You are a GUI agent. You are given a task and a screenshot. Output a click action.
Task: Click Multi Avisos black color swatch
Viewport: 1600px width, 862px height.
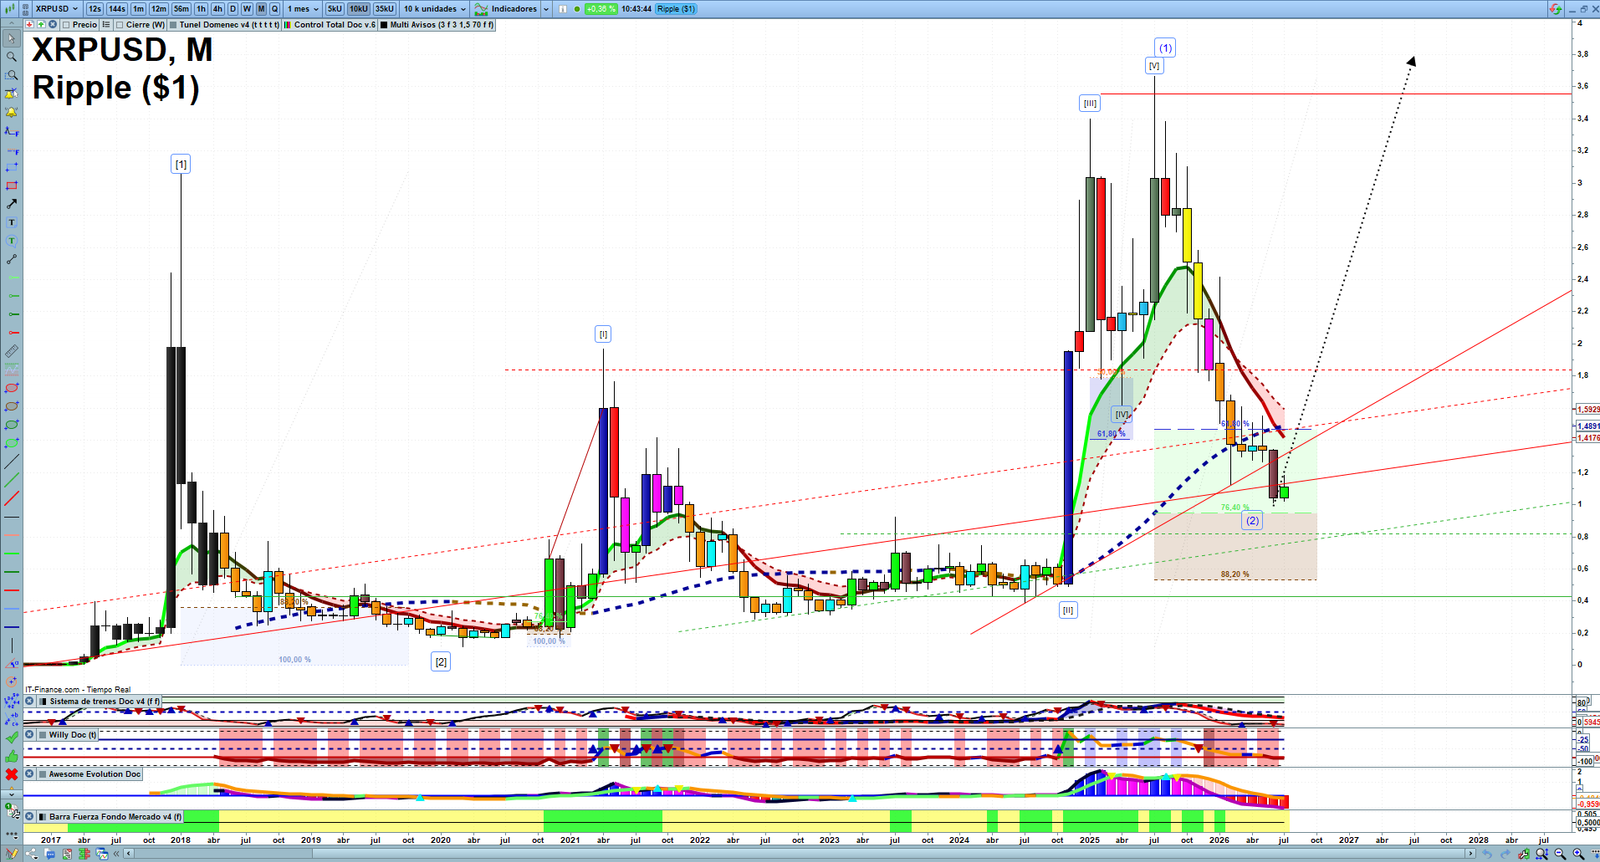coord(384,24)
